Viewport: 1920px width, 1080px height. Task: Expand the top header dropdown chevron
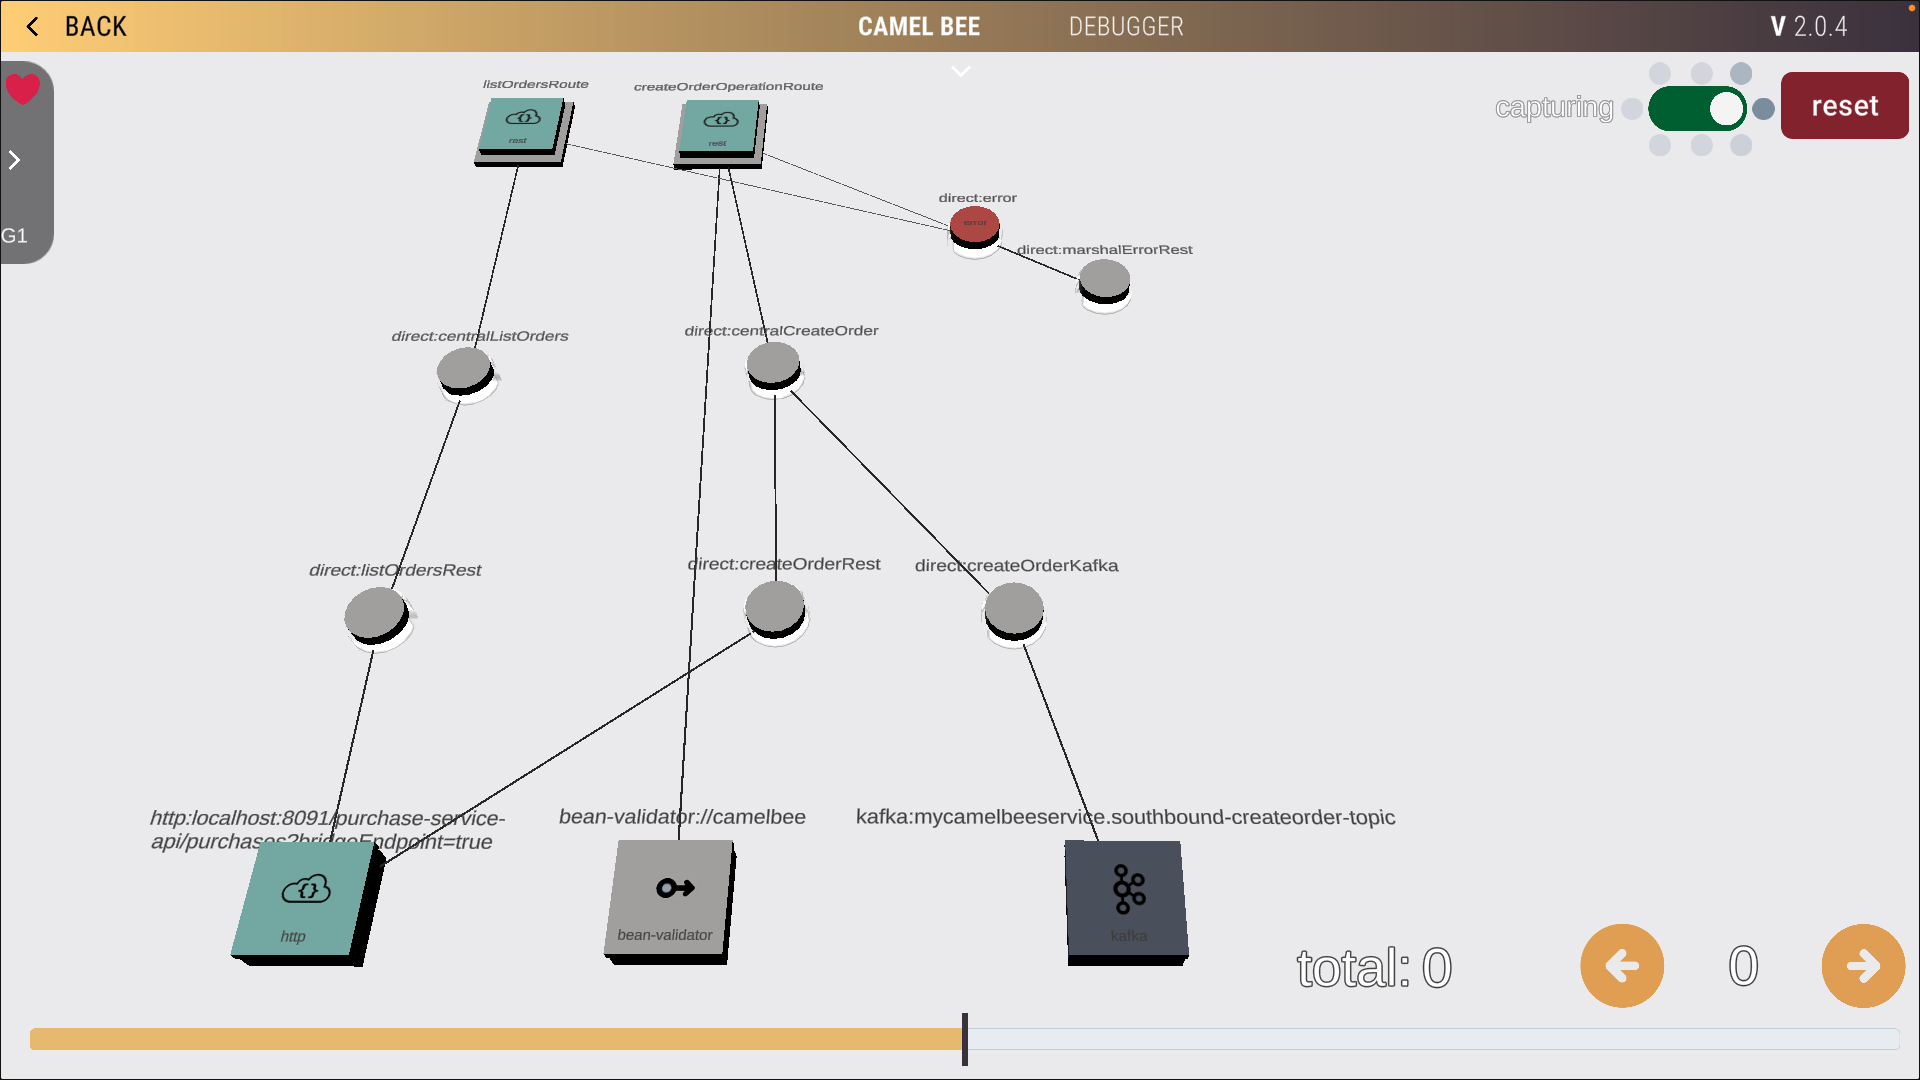point(960,72)
